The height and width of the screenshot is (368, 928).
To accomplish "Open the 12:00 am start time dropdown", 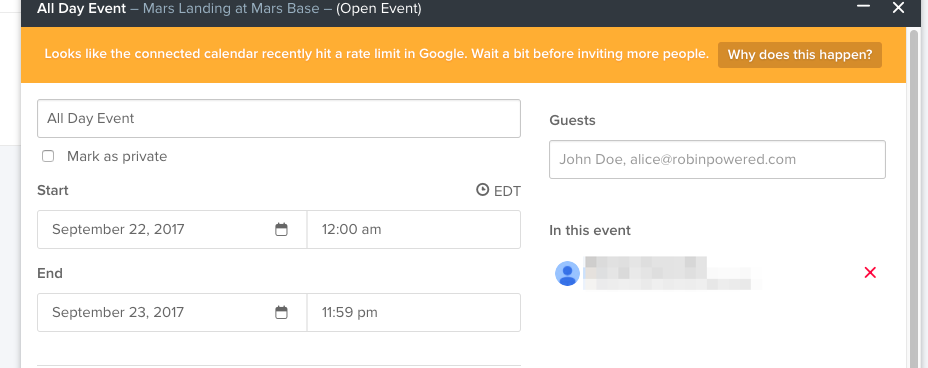I will click(x=414, y=230).
